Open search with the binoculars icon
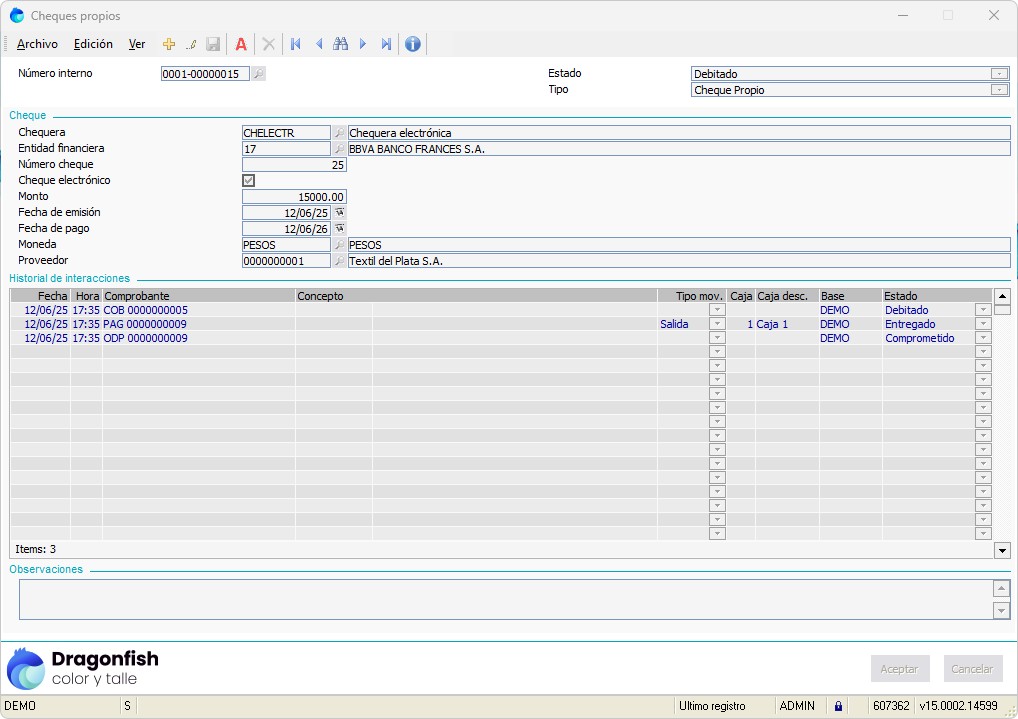 [x=340, y=44]
